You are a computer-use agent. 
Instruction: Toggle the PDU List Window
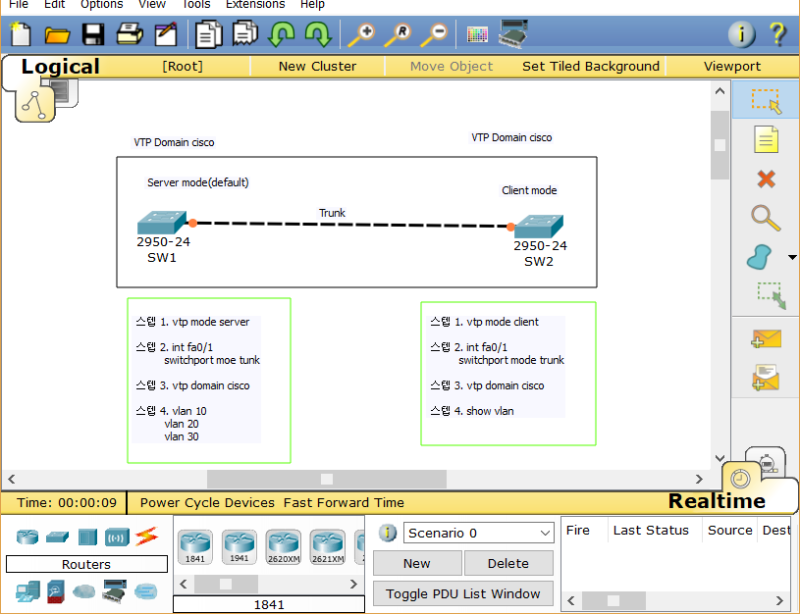point(463,594)
